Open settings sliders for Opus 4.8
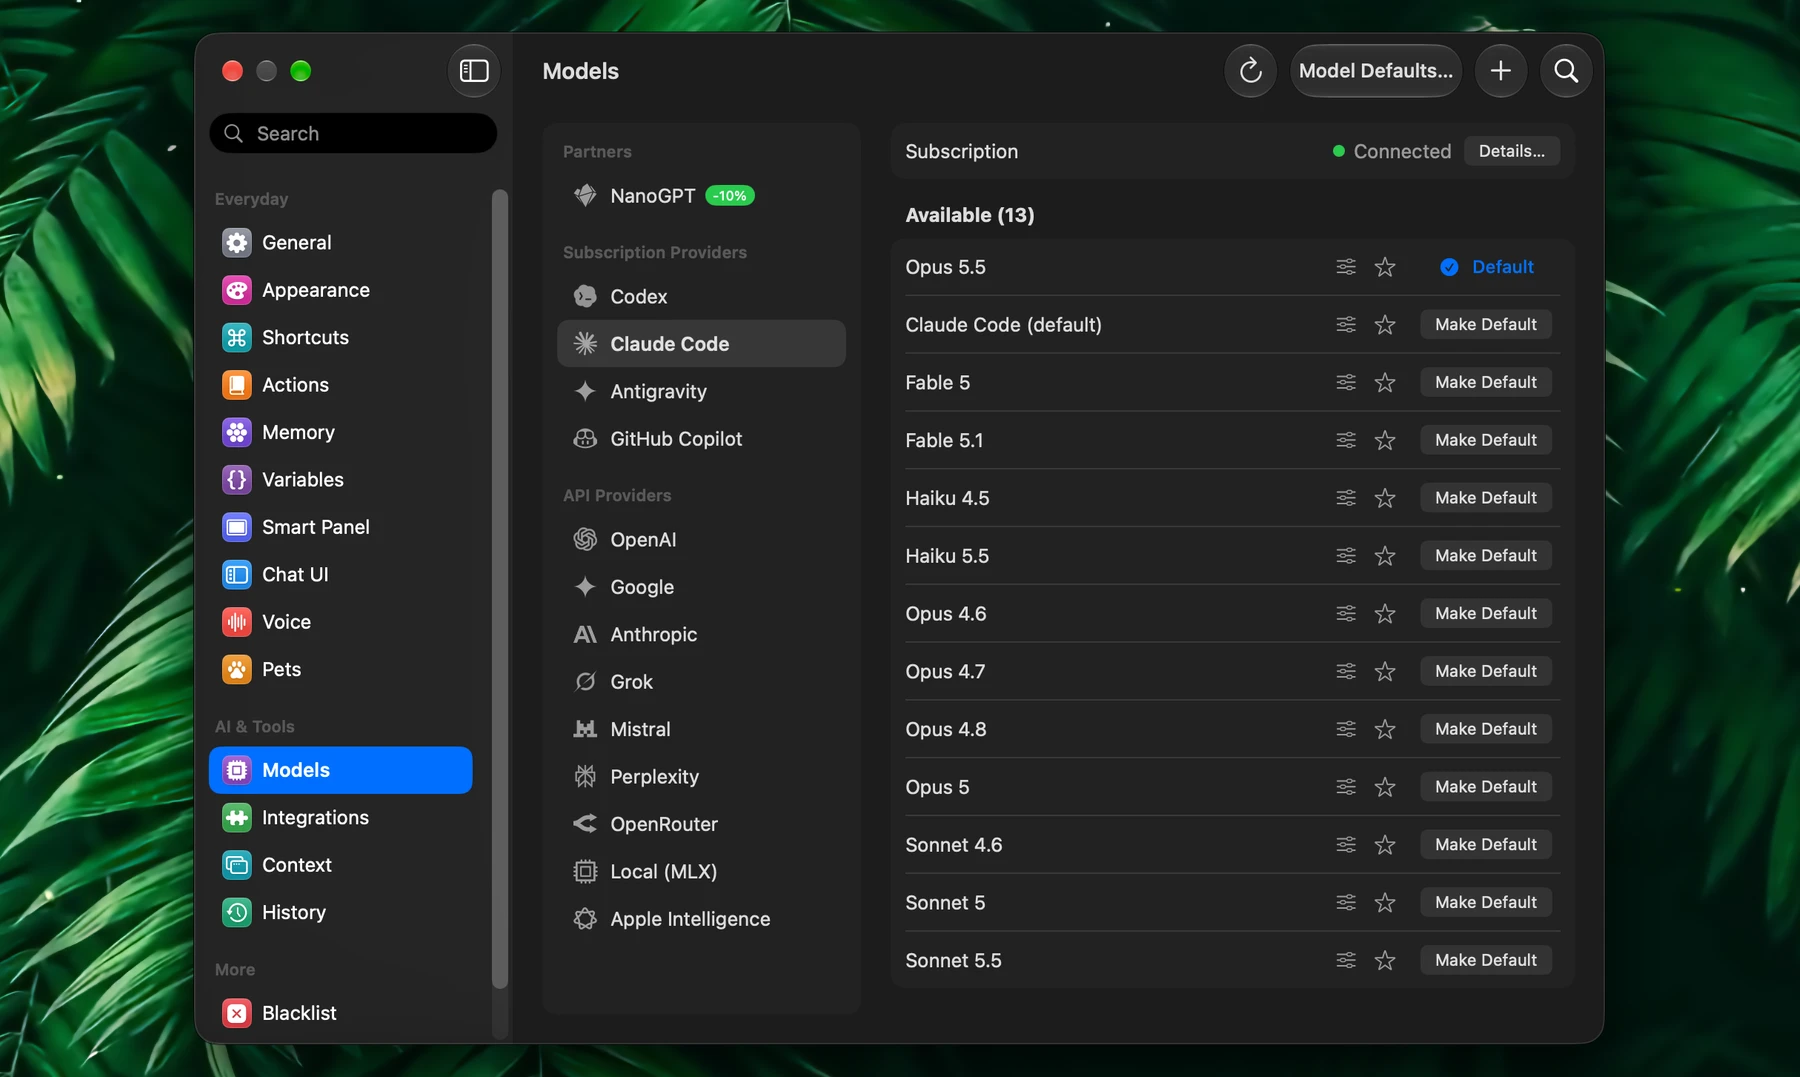Viewport: 1800px width, 1077px height. 1346,730
